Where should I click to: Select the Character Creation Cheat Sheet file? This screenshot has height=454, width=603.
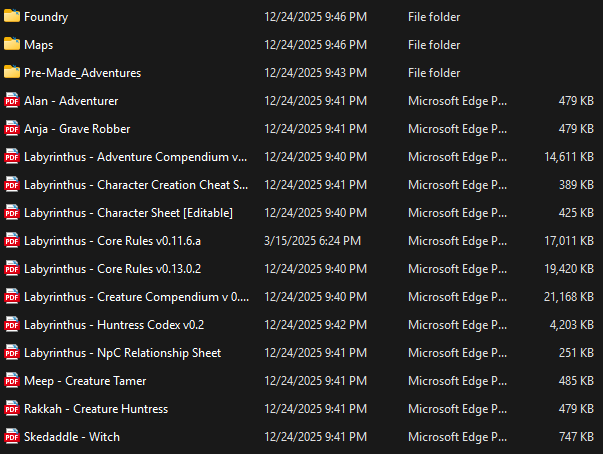pyautogui.click(x=135, y=185)
